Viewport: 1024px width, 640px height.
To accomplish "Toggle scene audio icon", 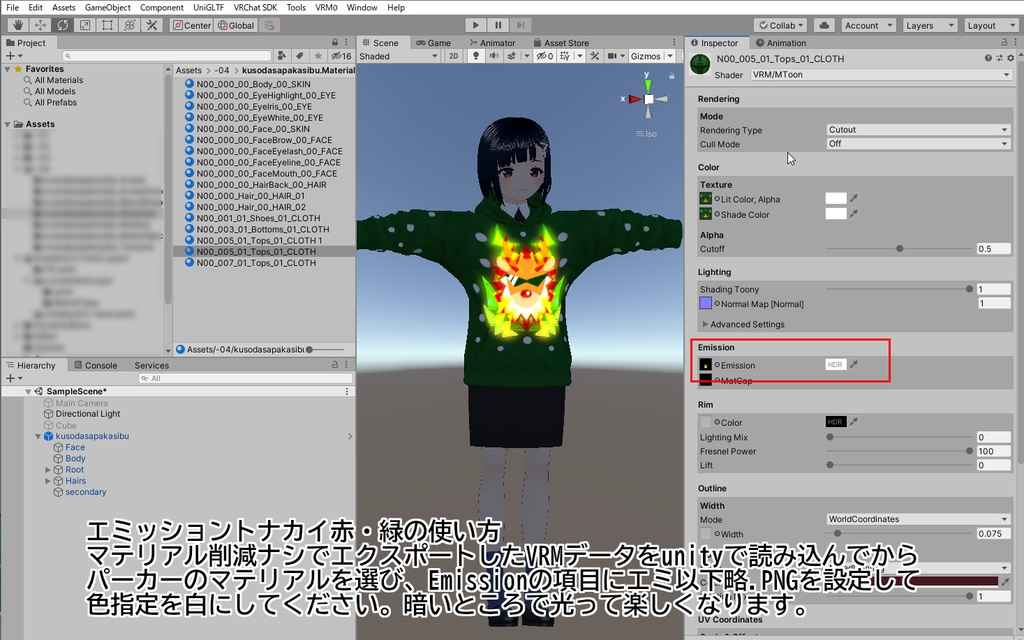I will (x=493, y=55).
